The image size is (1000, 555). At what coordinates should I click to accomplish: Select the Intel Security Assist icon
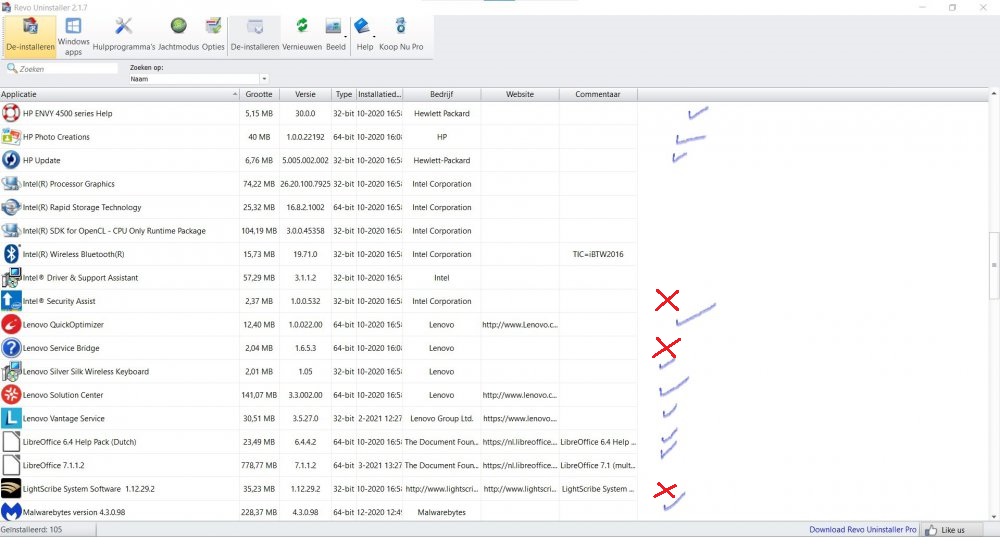click(x=11, y=301)
